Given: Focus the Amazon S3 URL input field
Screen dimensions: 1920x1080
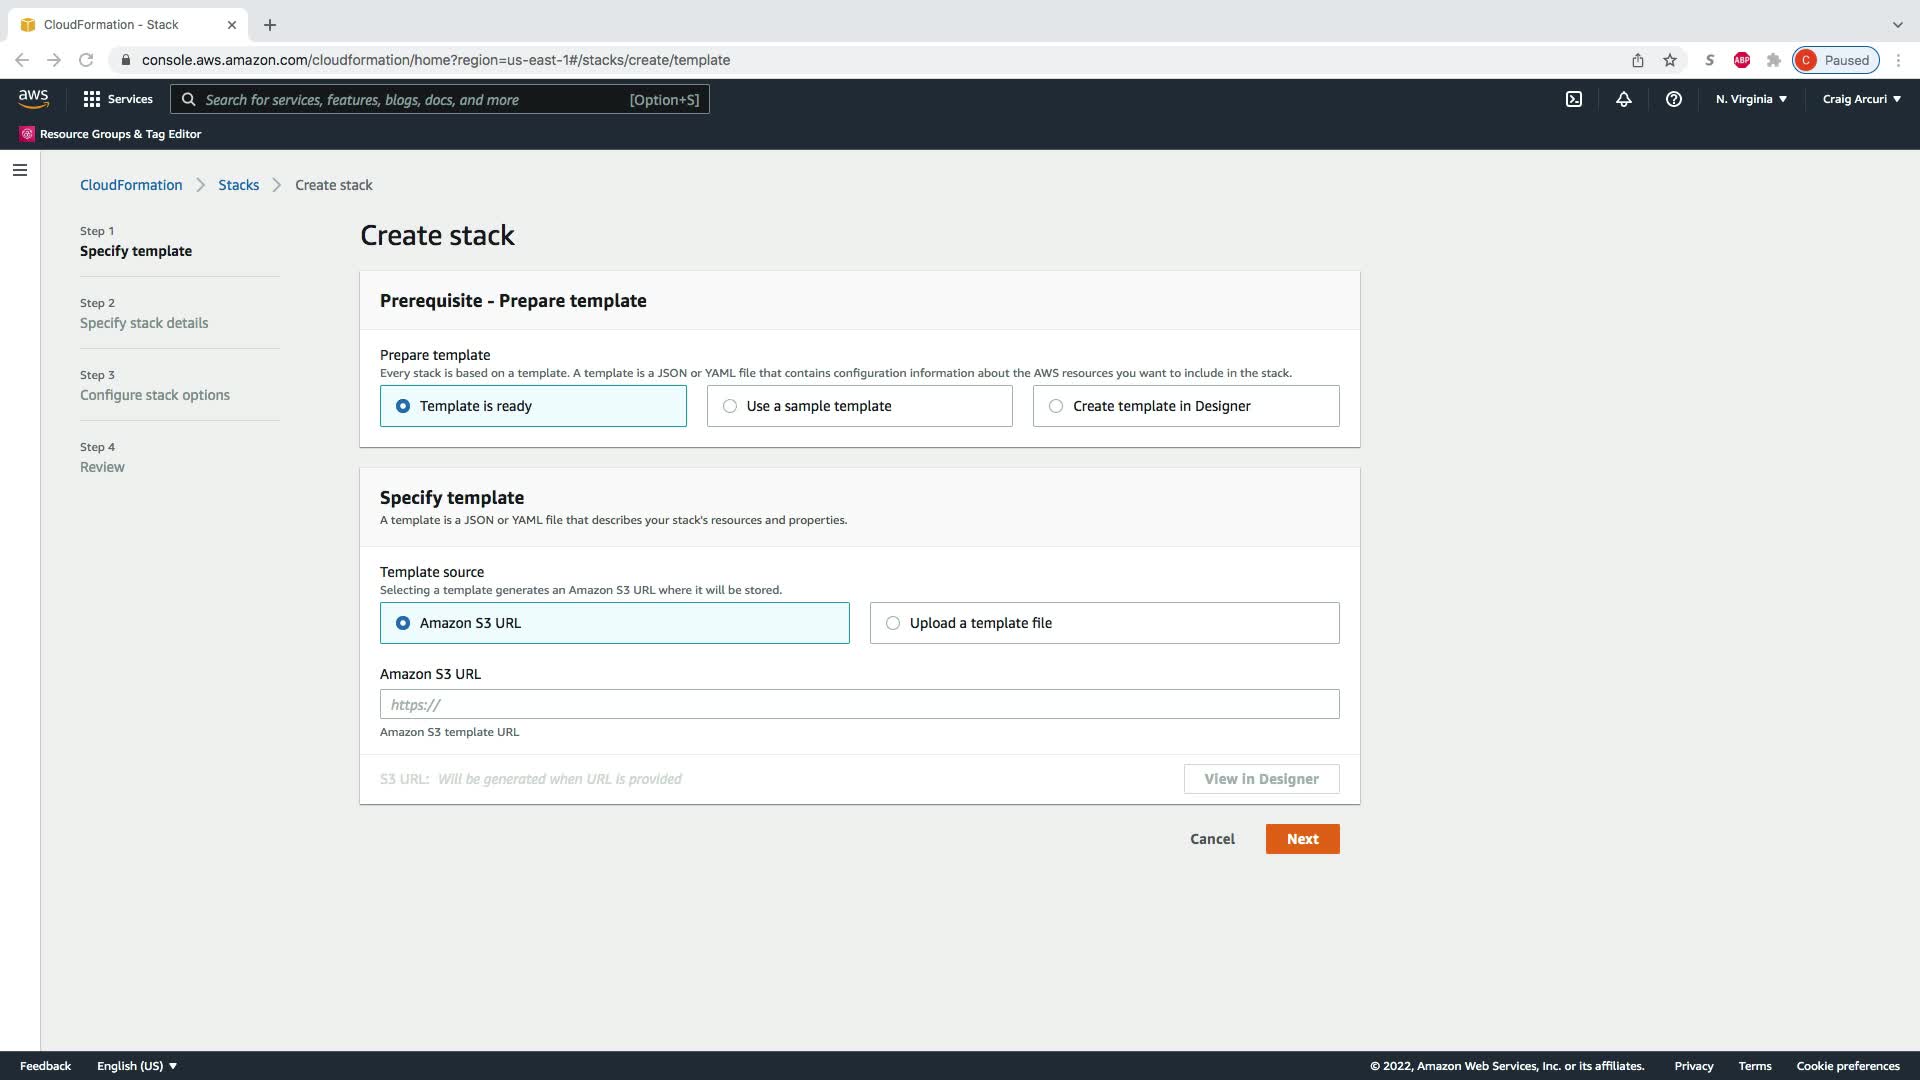Looking at the screenshot, I should click(x=859, y=704).
